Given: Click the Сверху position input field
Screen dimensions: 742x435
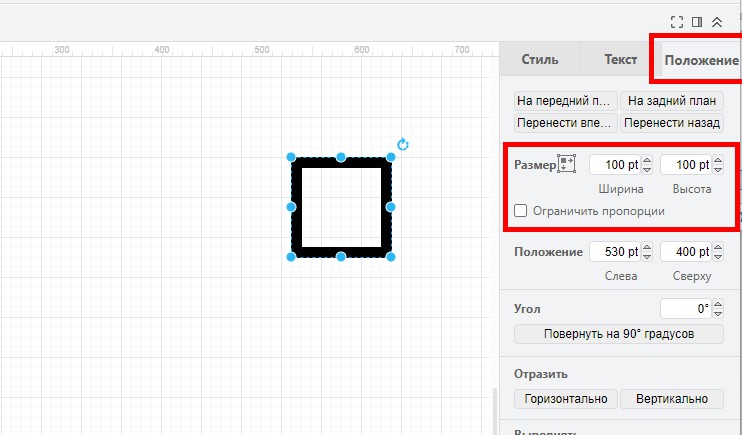Looking at the screenshot, I should coord(685,252).
